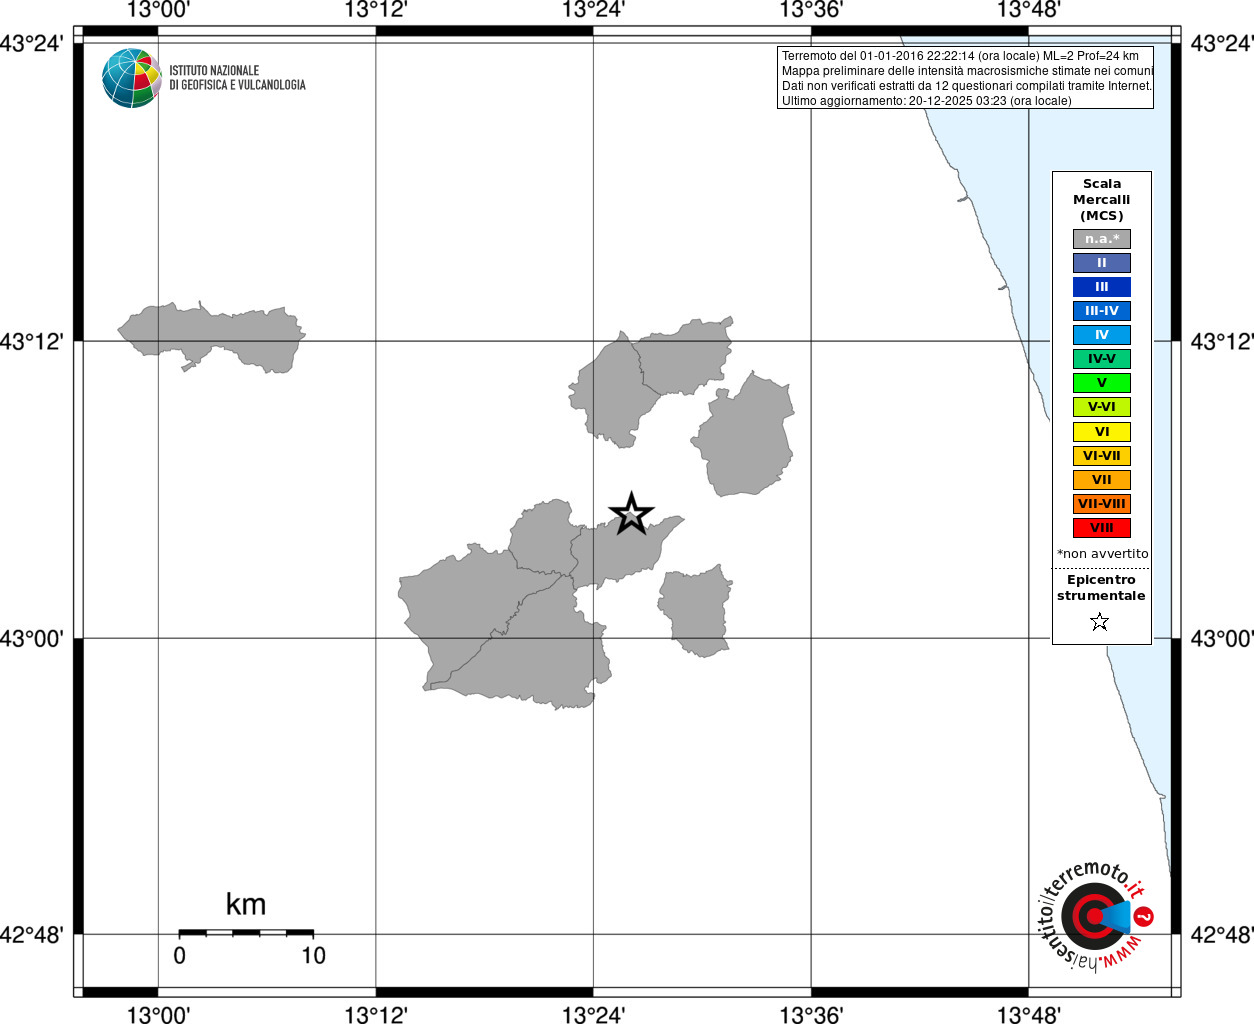This screenshot has height=1024, width=1254.
Task: Click the n.a.* gray legend swatch
Action: point(1102,239)
